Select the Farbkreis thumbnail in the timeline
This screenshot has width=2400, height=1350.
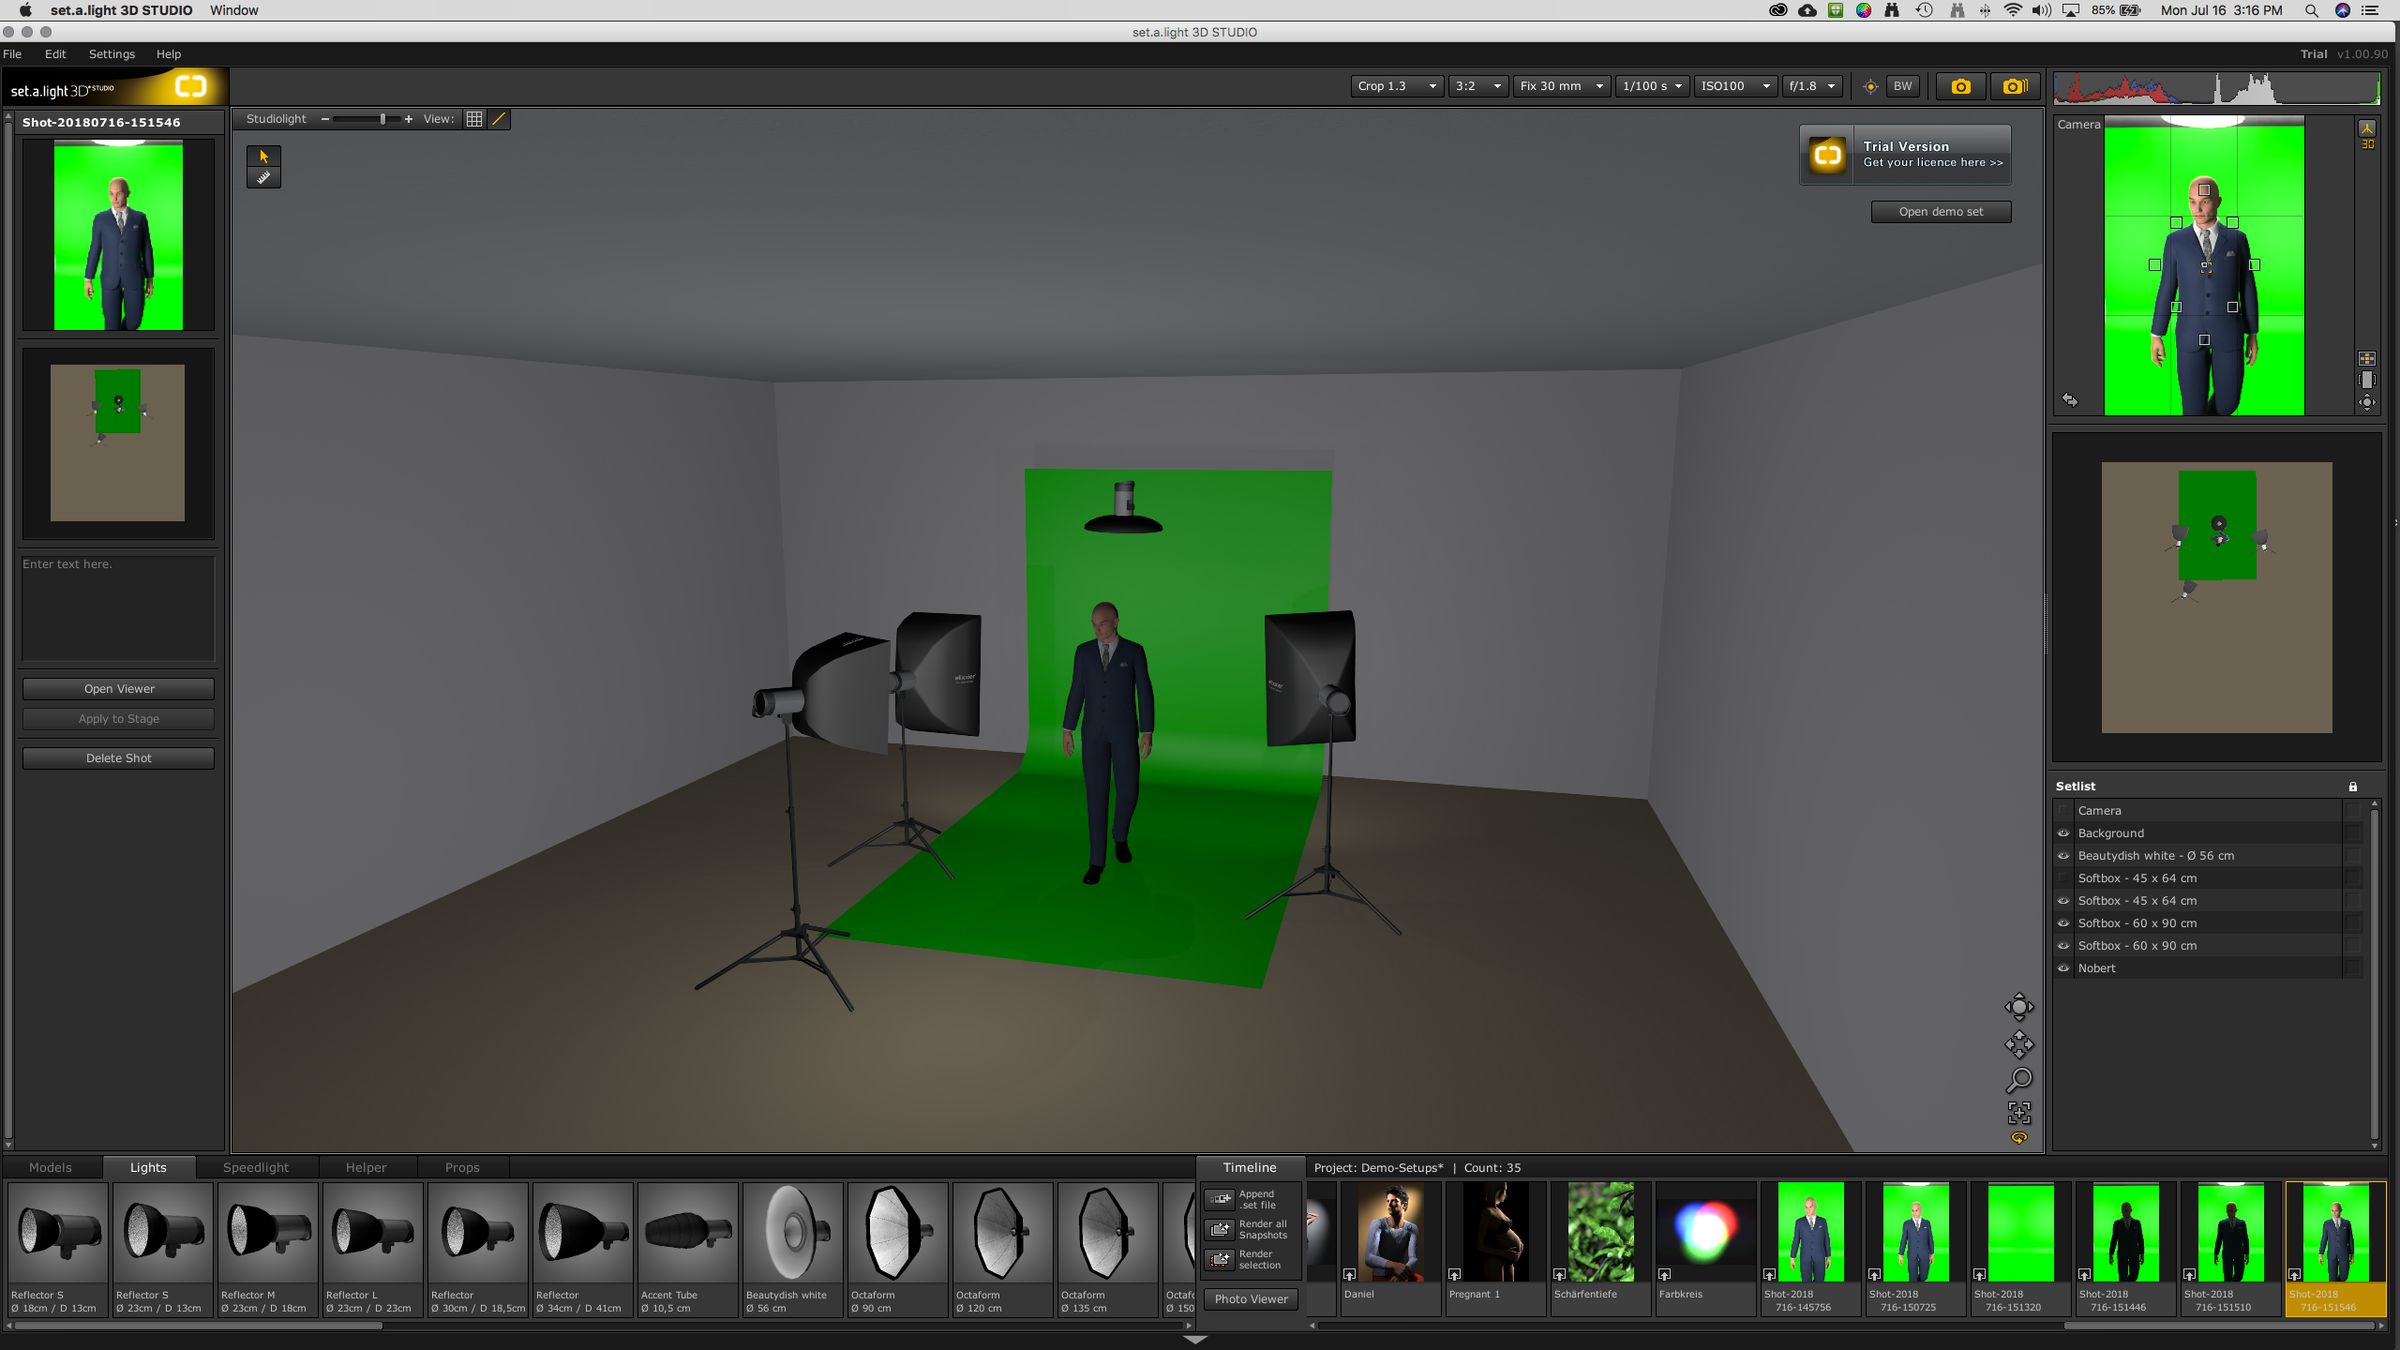[1706, 1231]
